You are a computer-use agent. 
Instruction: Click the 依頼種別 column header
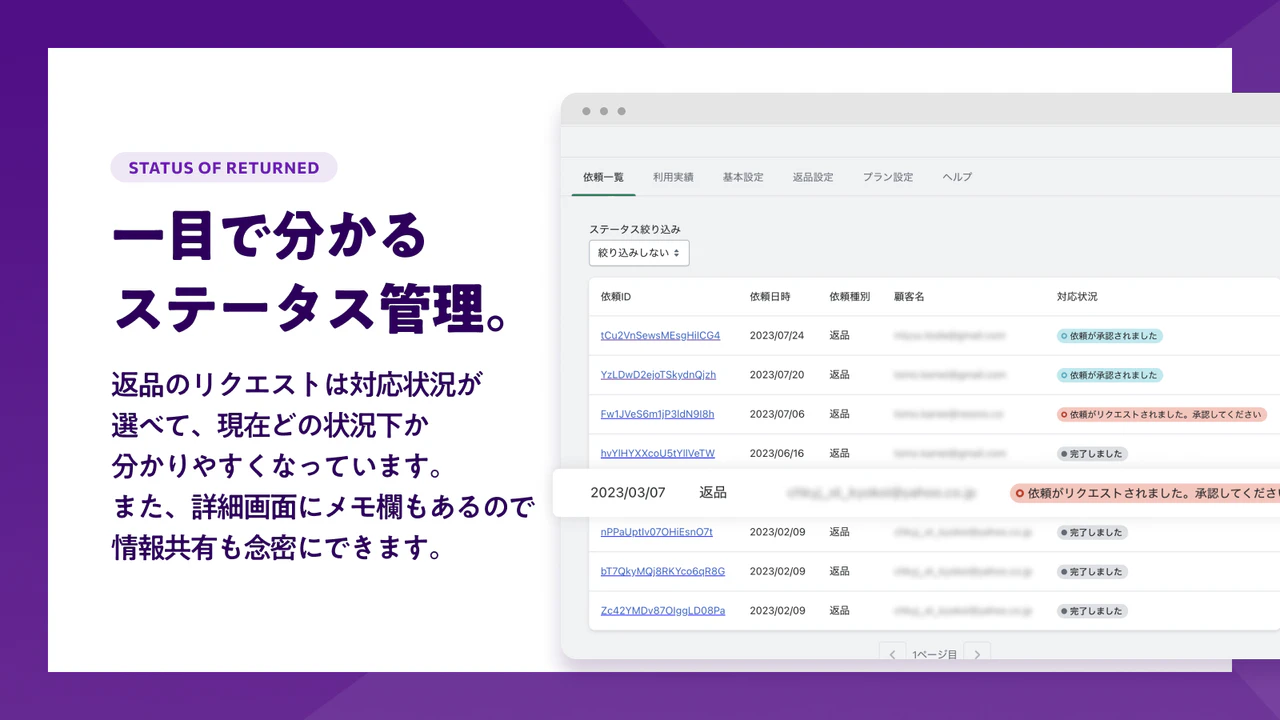click(x=849, y=297)
